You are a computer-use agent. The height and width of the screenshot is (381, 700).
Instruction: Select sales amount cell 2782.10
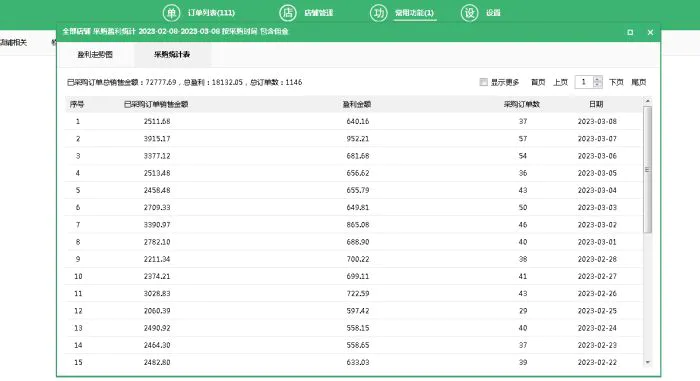click(157, 242)
